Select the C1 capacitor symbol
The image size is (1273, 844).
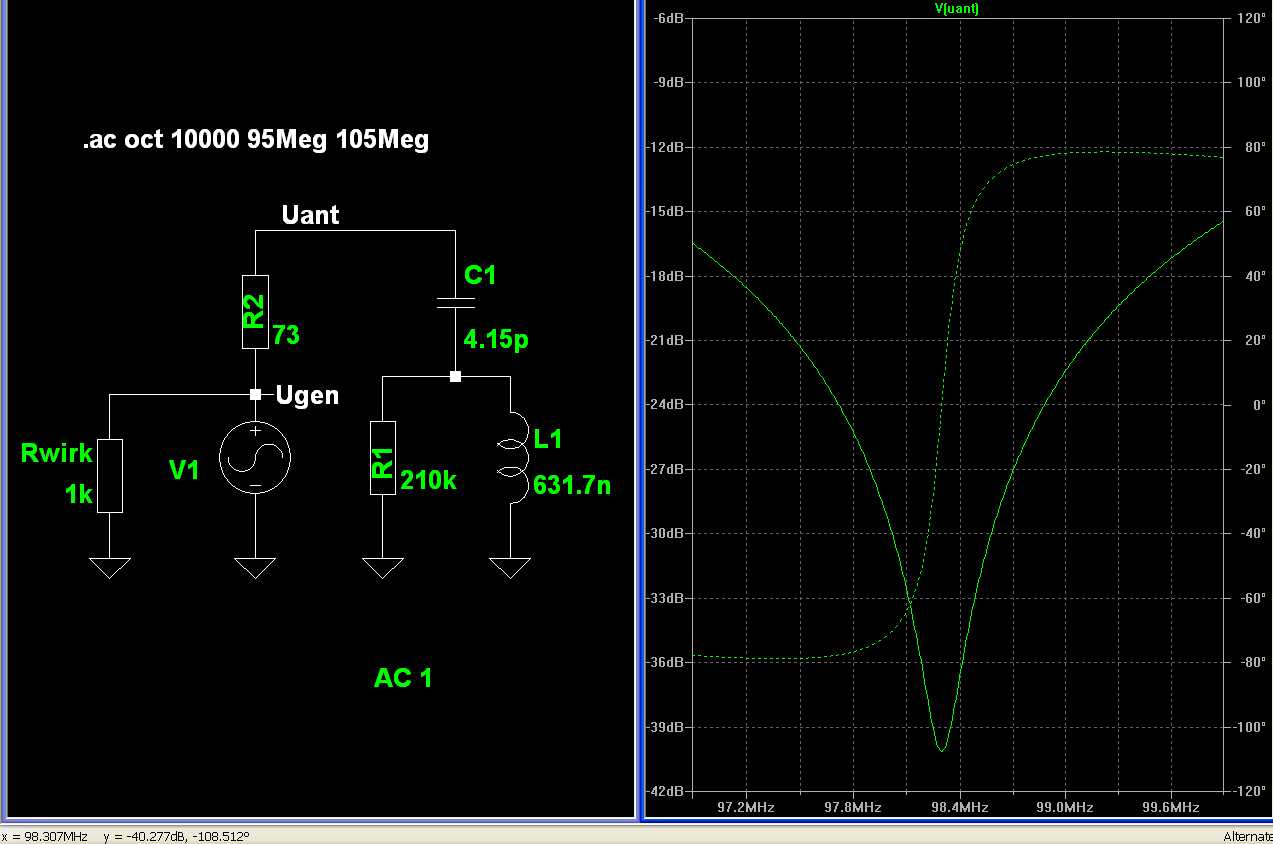coord(456,302)
